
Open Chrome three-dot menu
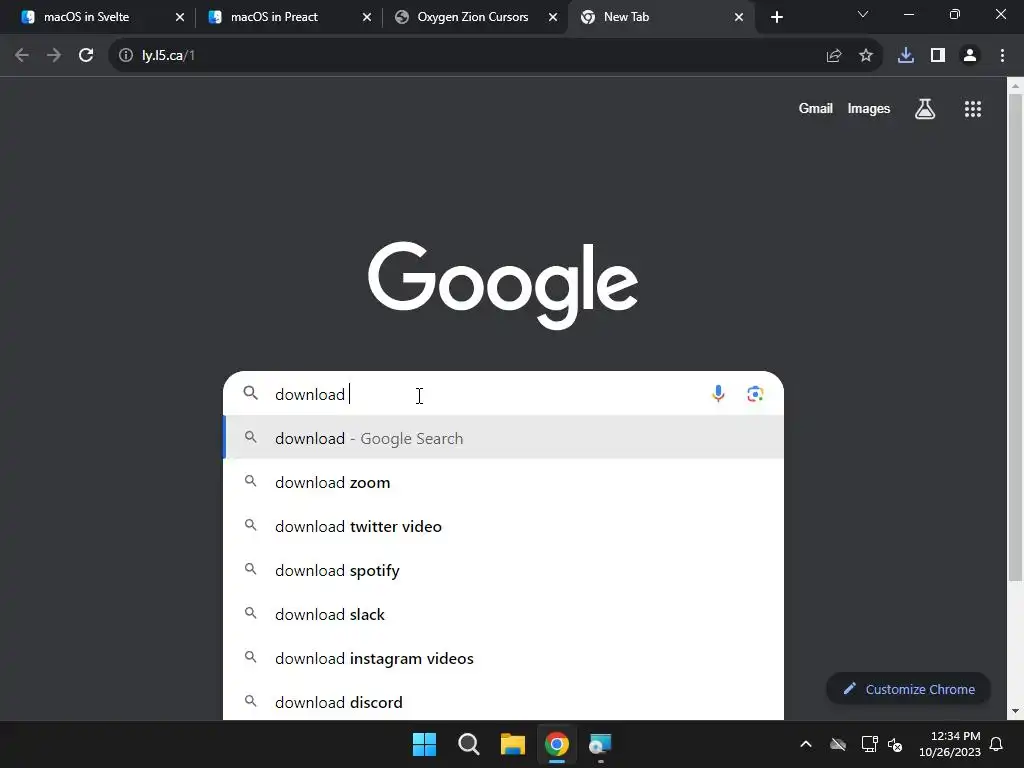[x=1002, y=56]
